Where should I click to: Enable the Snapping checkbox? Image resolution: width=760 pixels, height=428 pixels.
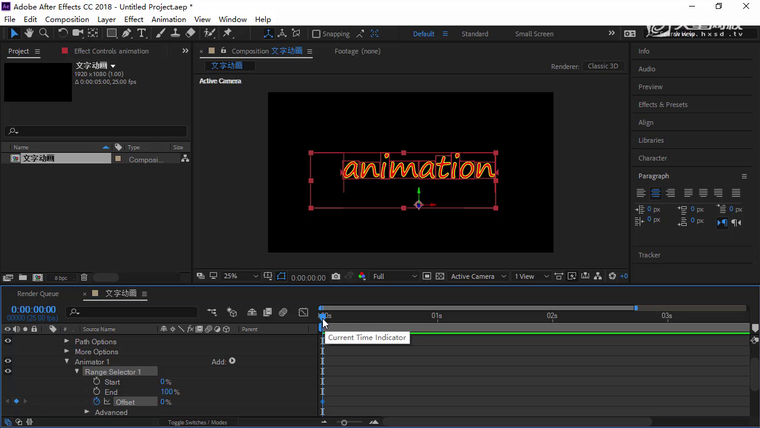coord(316,34)
